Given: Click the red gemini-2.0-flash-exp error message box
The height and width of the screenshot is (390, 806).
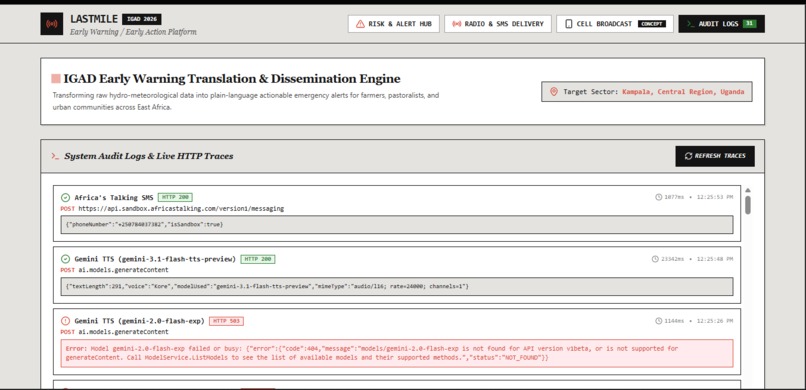Looking at the screenshot, I should pyautogui.click(x=397, y=353).
